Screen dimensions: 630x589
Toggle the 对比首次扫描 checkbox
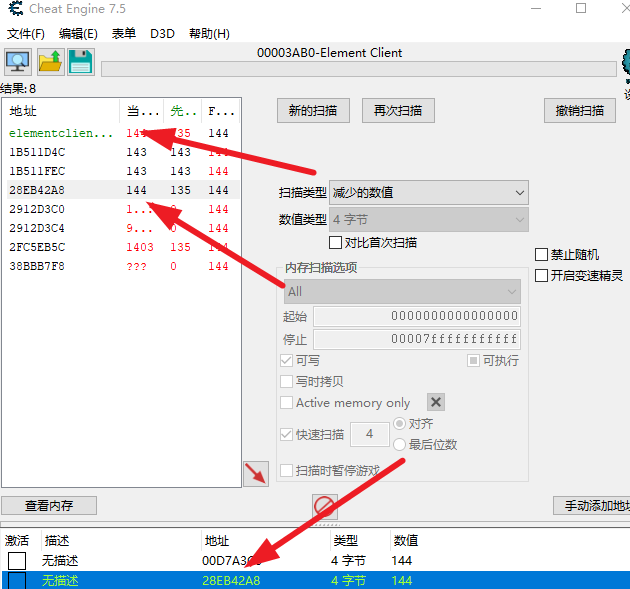335,243
